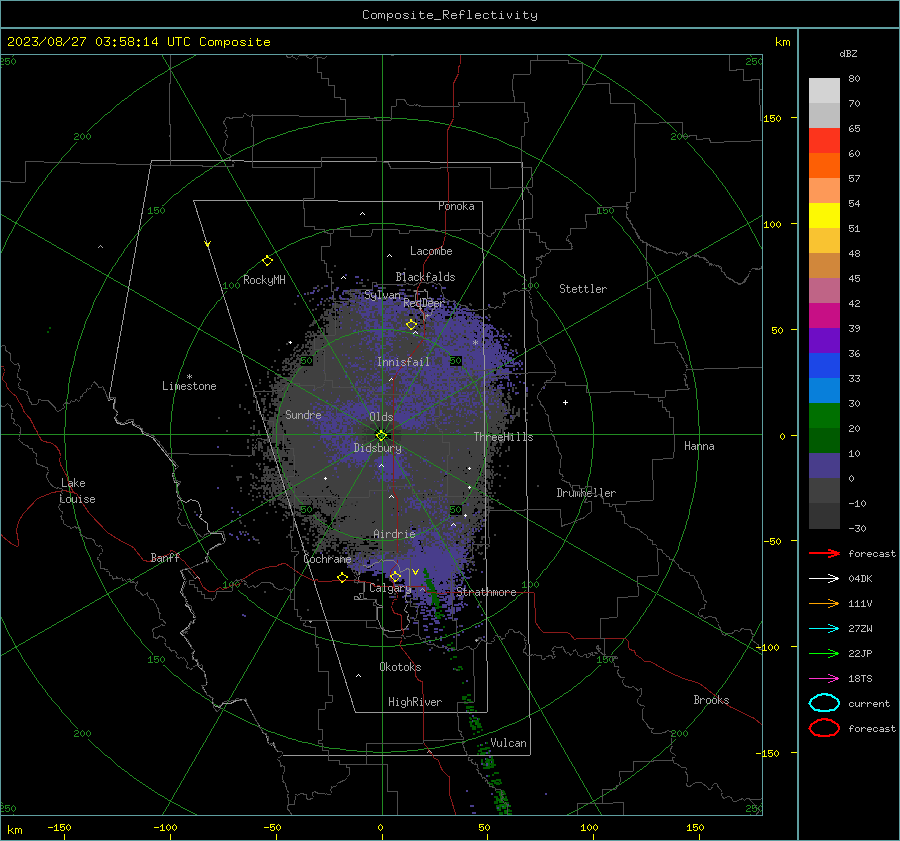Click the Limestone label
The height and width of the screenshot is (841, 900).
pos(189,386)
